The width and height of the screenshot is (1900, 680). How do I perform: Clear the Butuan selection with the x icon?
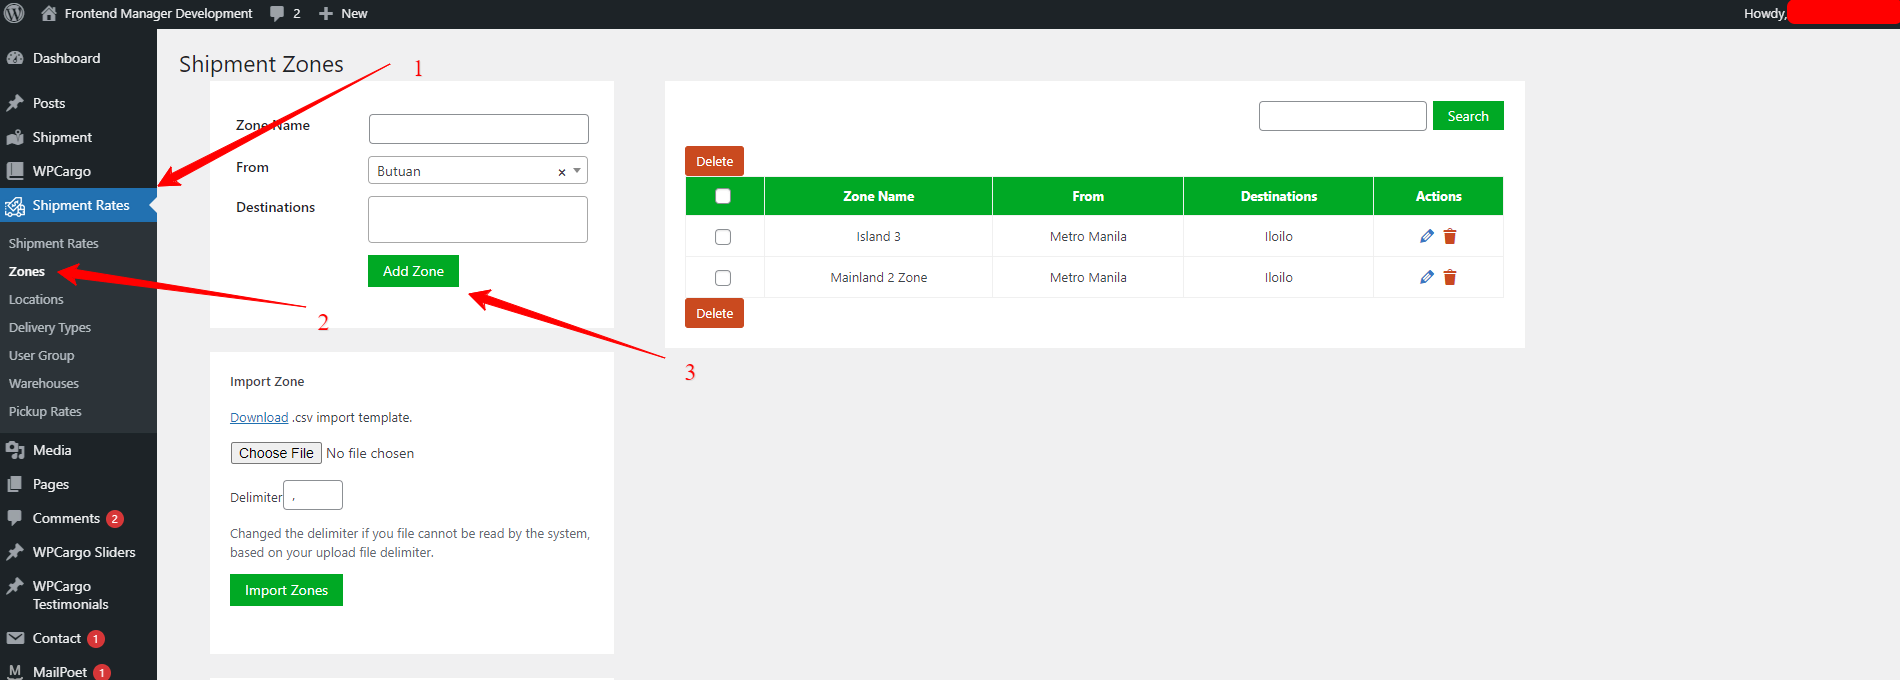[x=561, y=172]
